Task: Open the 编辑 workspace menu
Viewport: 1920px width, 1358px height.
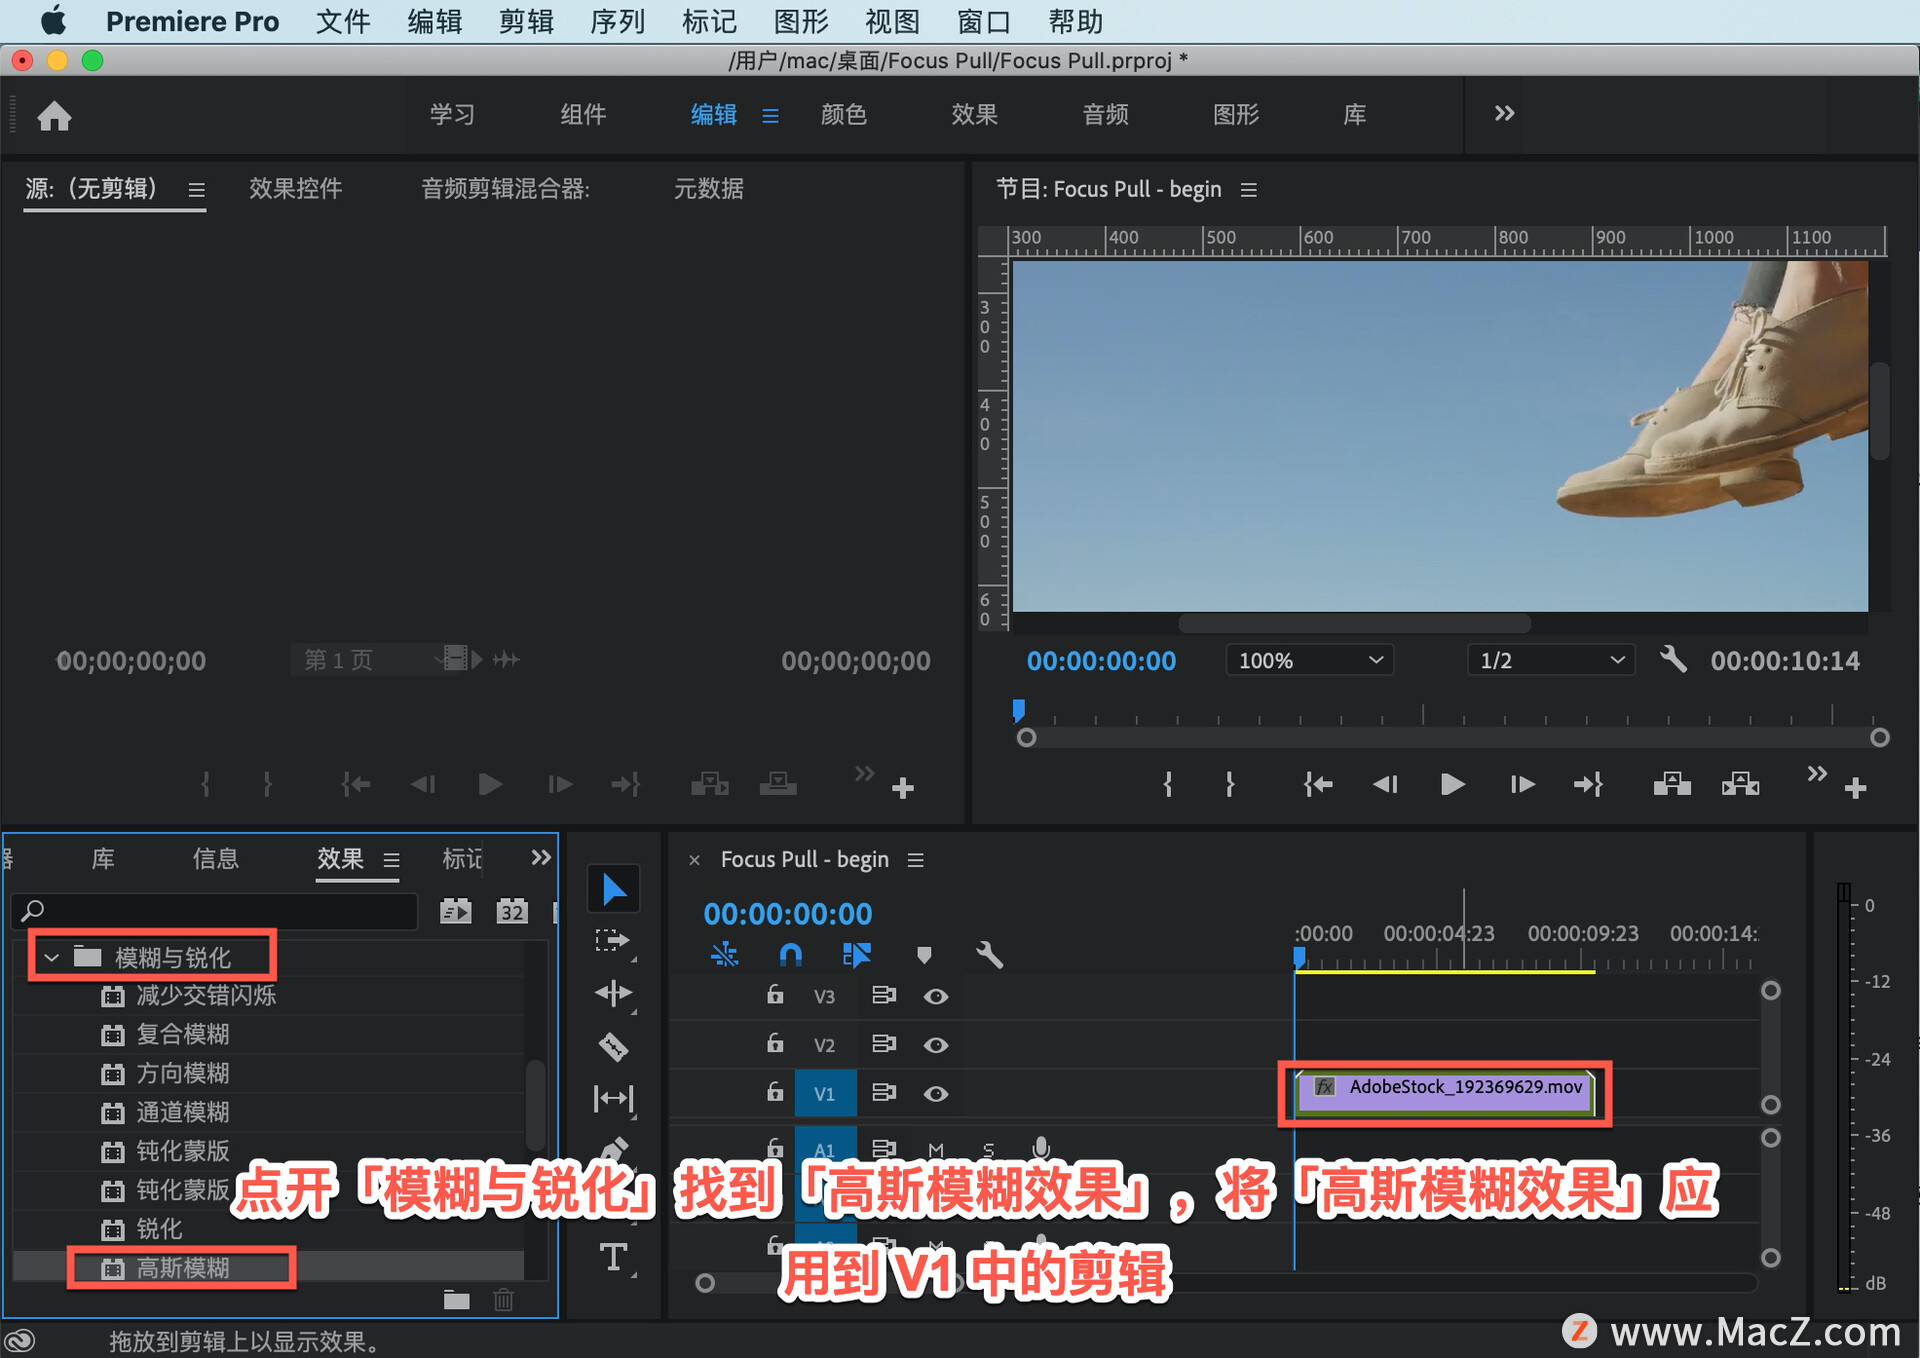Action: (770, 116)
